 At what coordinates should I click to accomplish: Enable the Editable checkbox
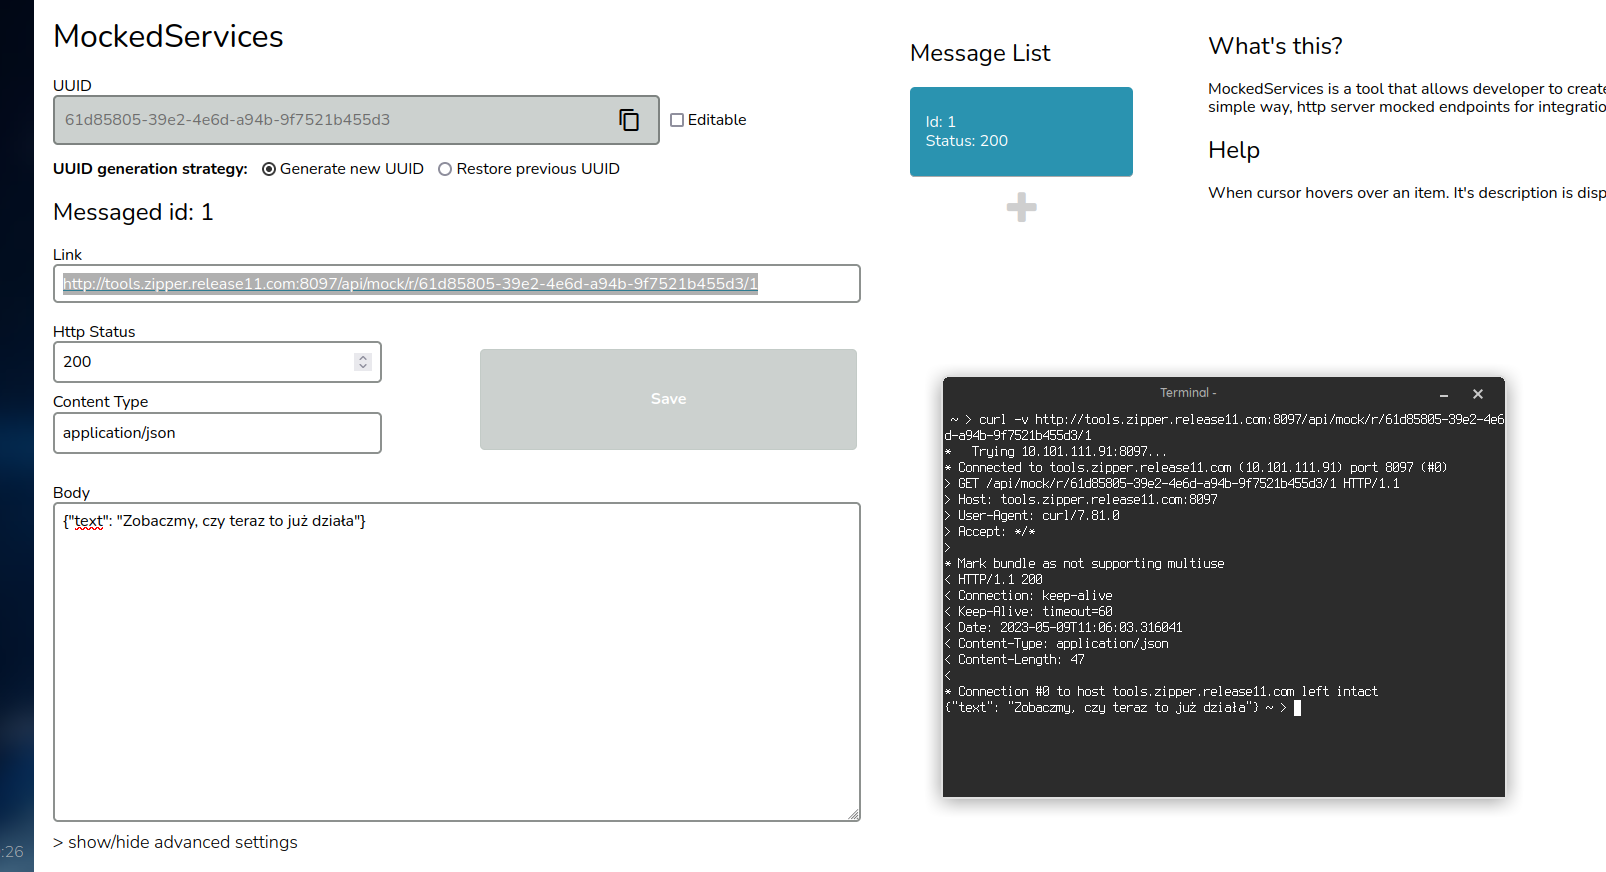677,120
